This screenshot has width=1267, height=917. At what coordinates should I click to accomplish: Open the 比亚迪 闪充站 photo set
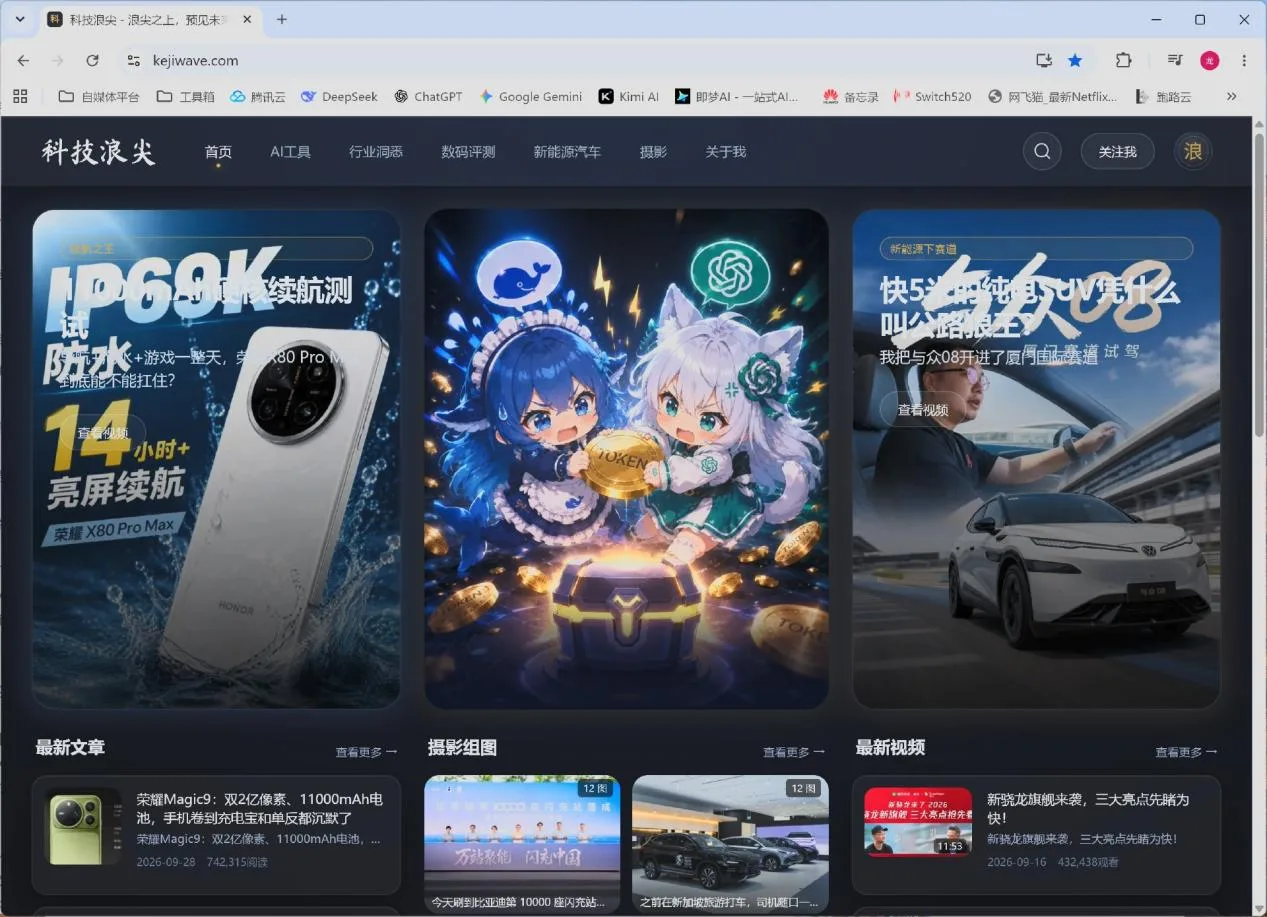click(x=522, y=844)
